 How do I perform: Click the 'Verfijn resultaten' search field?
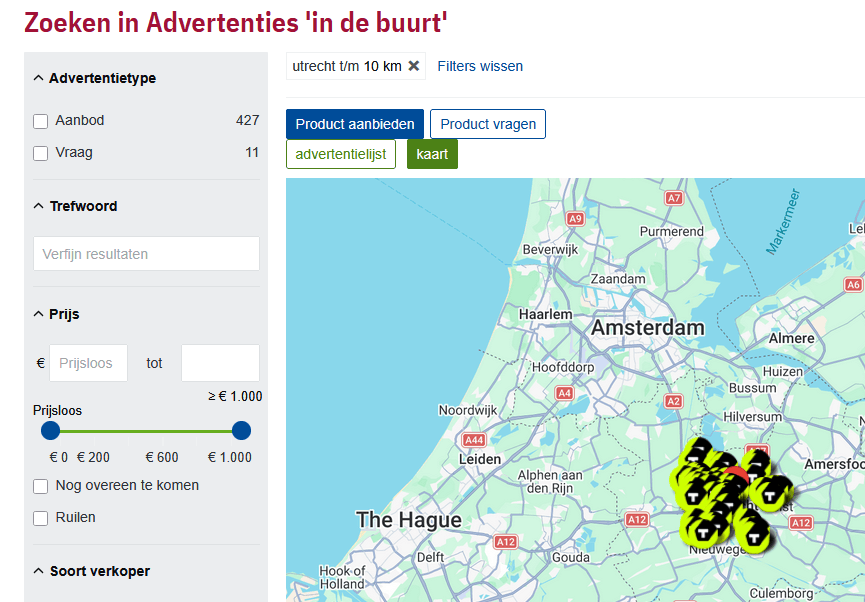(146, 253)
